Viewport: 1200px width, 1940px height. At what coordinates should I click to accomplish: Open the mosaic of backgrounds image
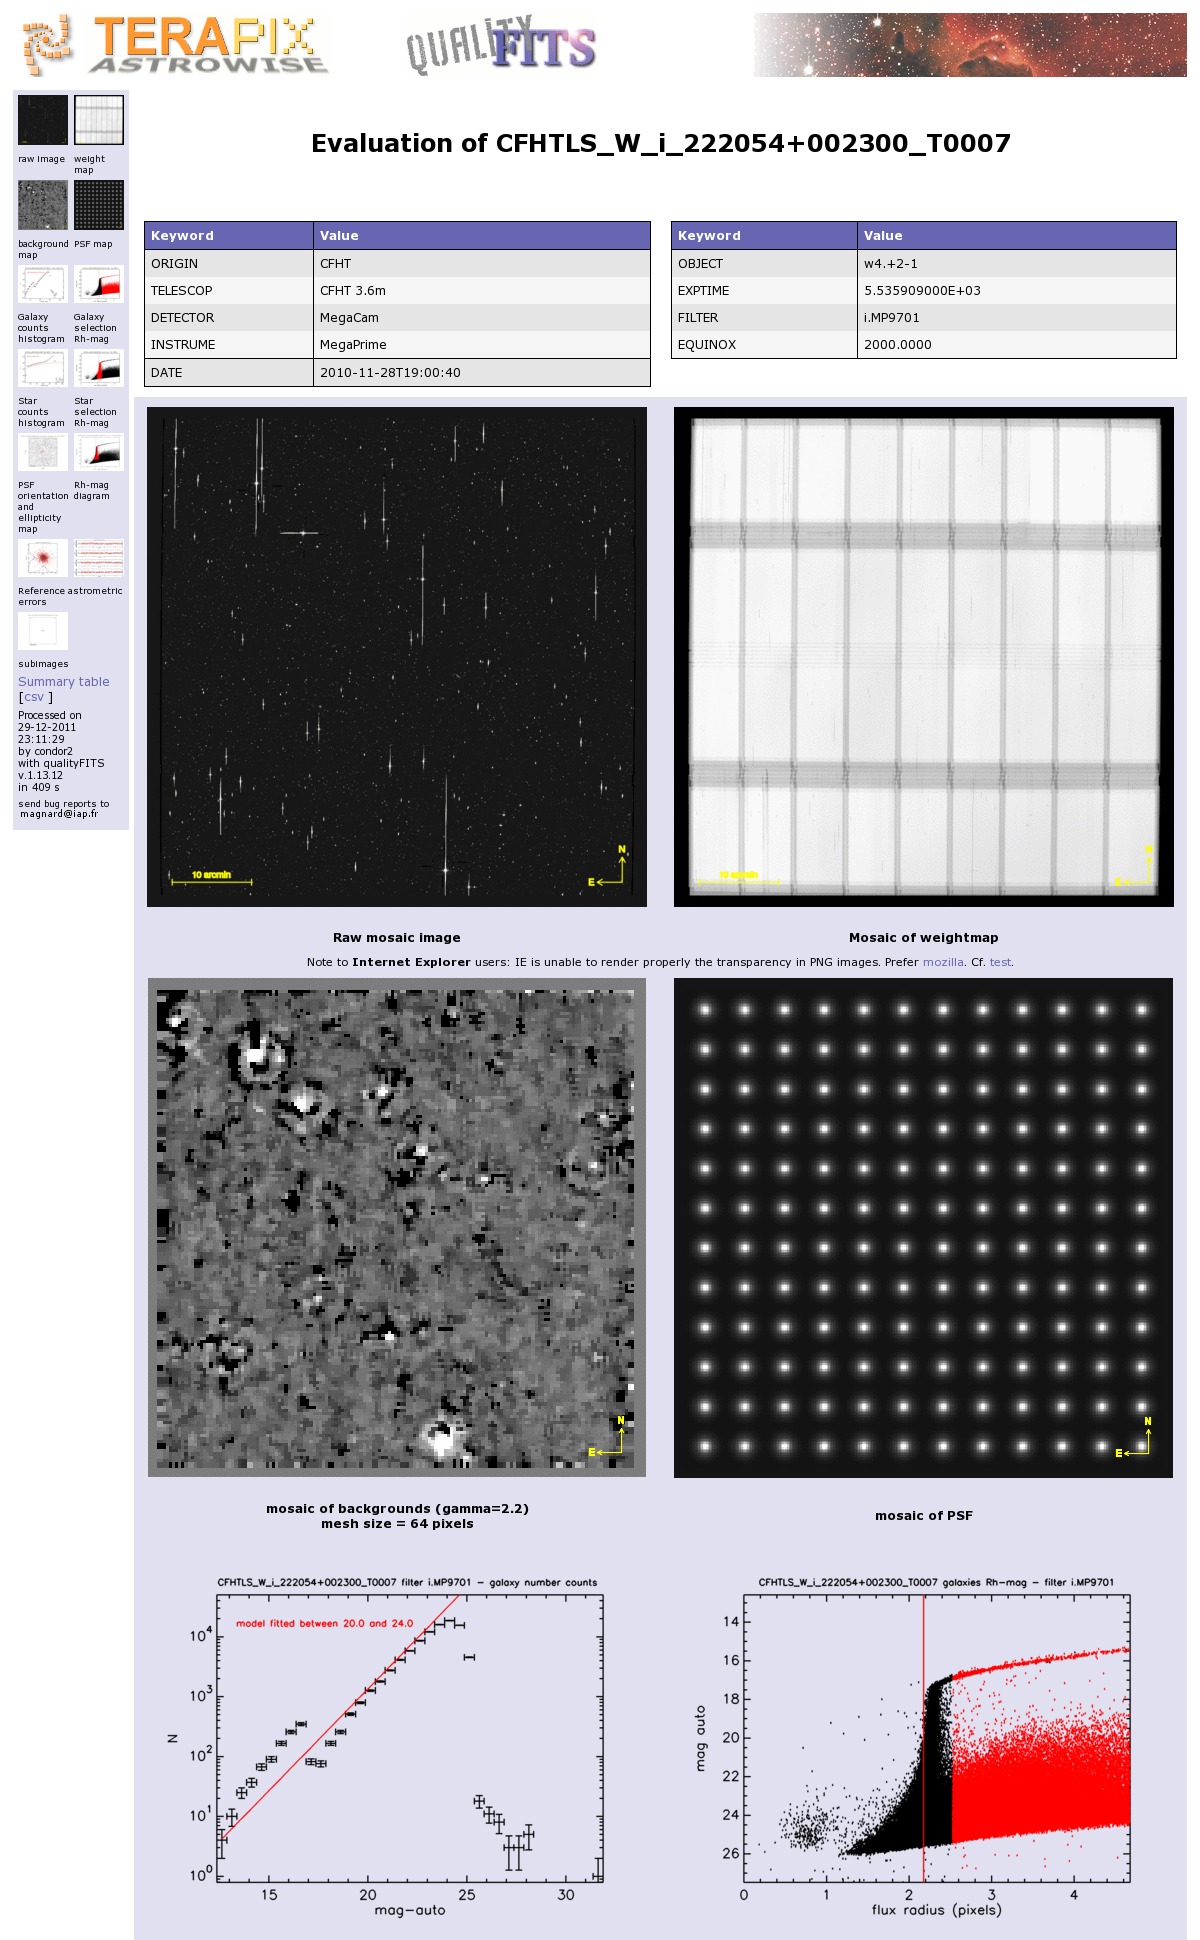(x=397, y=1227)
